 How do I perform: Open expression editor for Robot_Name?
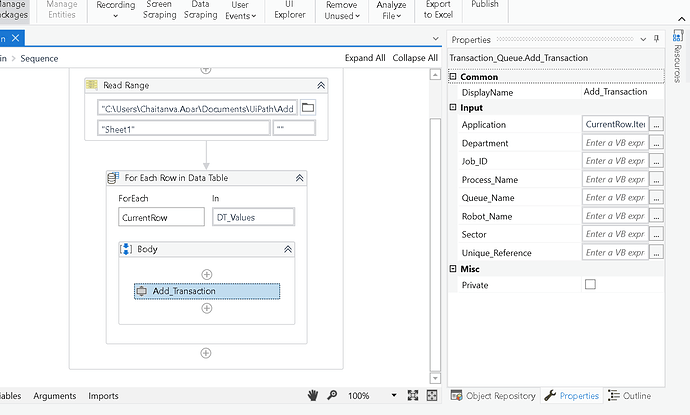[x=656, y=216]
